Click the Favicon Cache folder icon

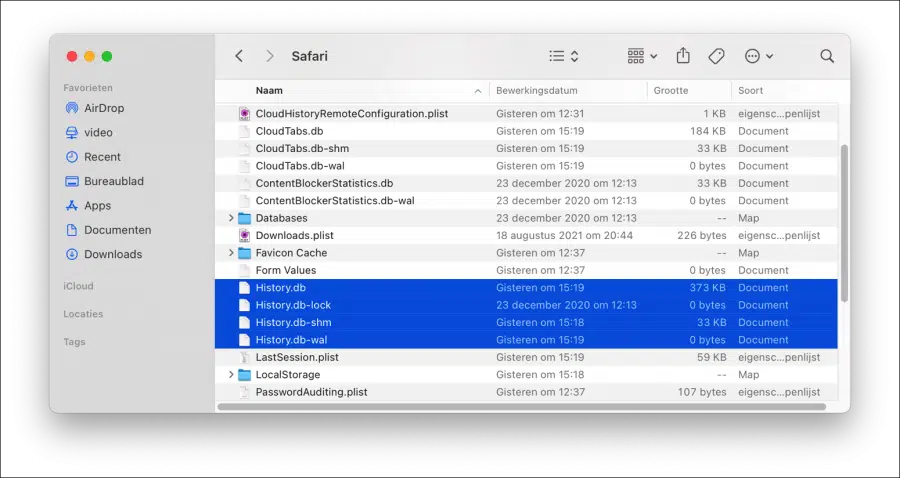[x=245, y=253]
